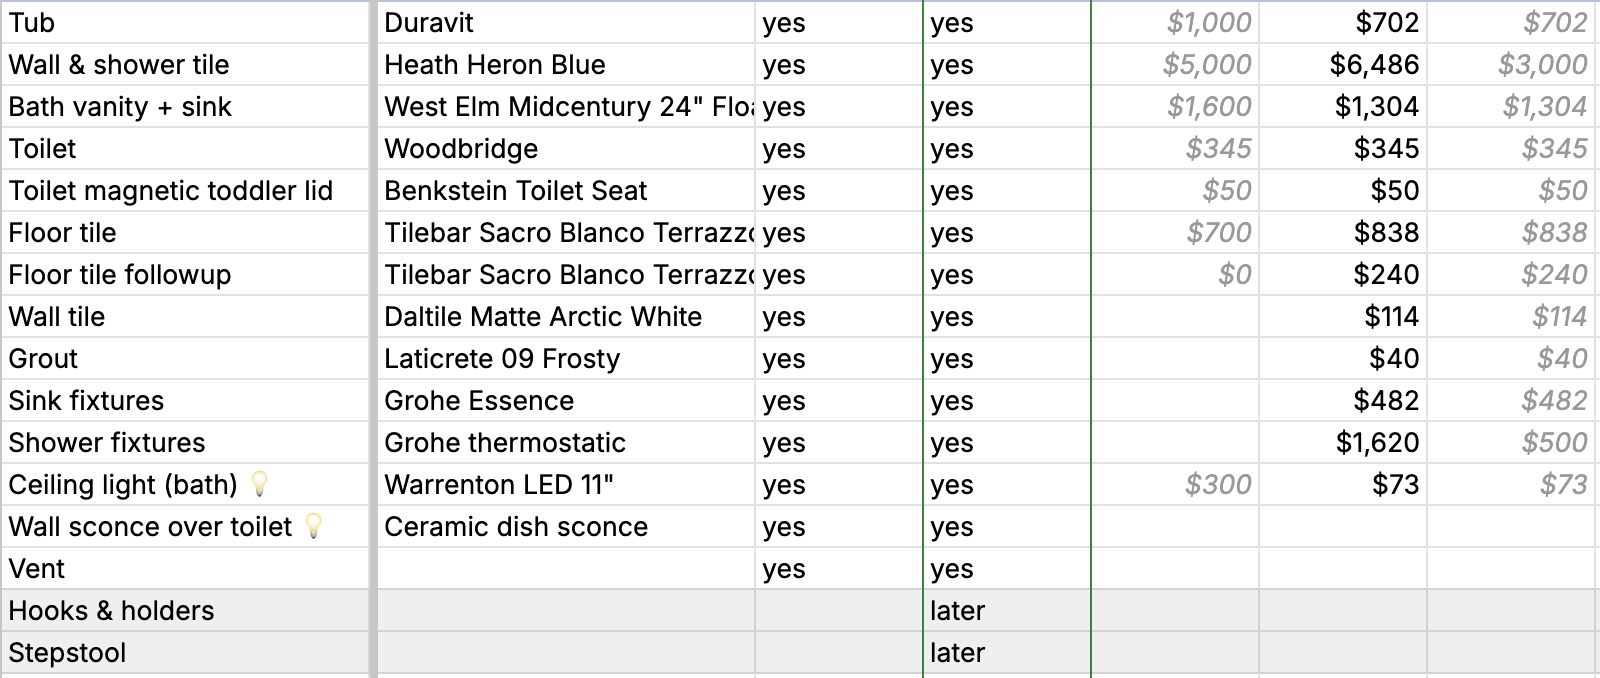
Task: Select the Benkstein Toilet Seat cell
Action: click(566, 190)
